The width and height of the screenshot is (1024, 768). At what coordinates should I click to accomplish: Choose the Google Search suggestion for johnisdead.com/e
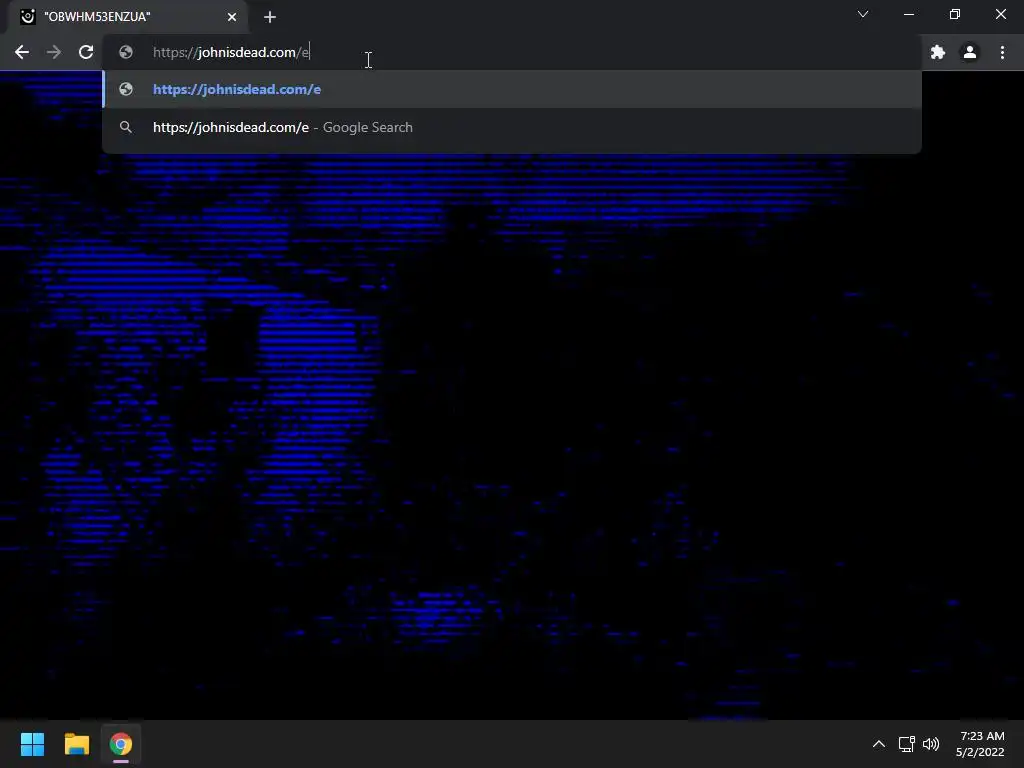[512, 127]
